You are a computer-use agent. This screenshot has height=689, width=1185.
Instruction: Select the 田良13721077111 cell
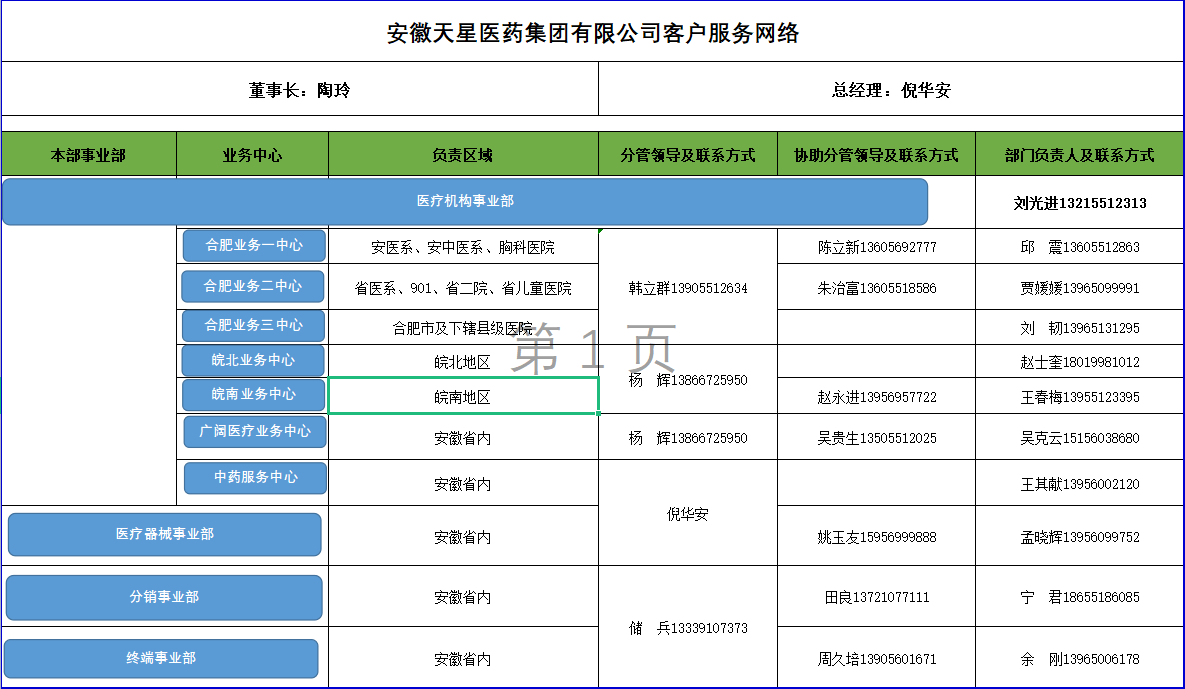[x=877, y=597]
